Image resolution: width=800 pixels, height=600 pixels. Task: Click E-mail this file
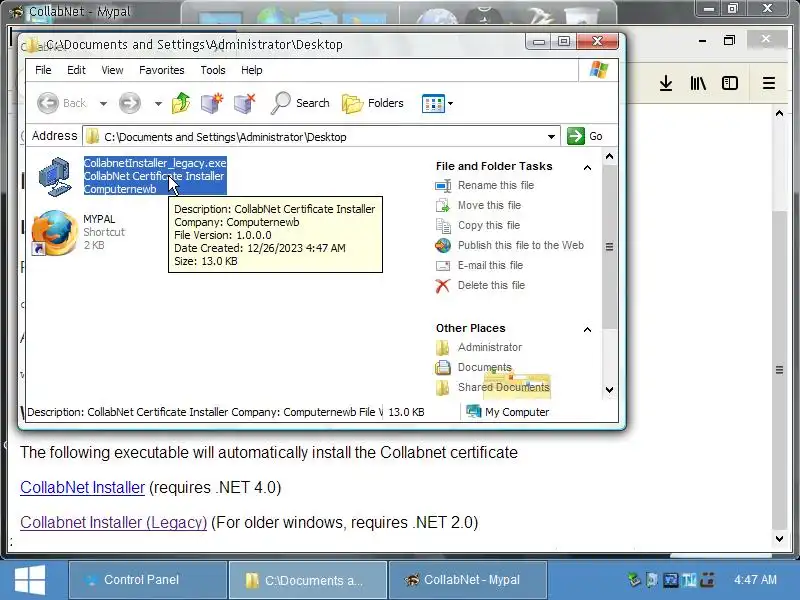point(490,265)
